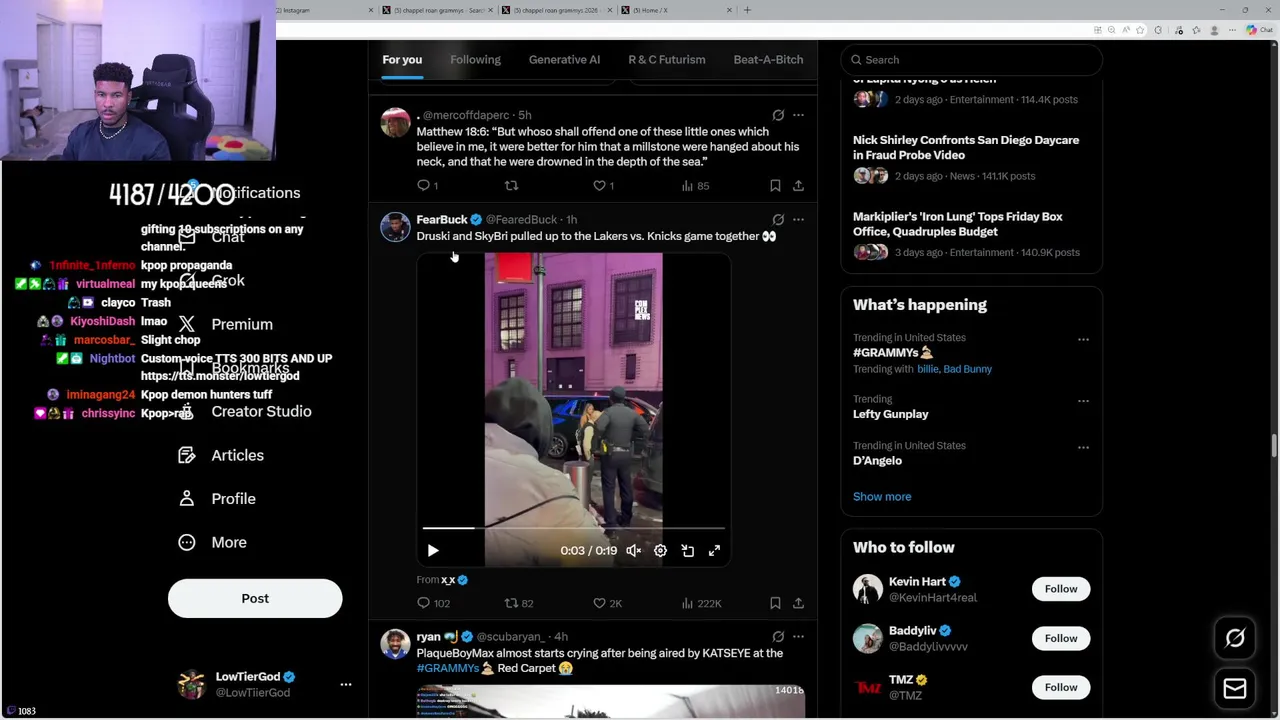Open the Beat-A-Bitch tab
The image size is (1280, 720).
point(768,59)
